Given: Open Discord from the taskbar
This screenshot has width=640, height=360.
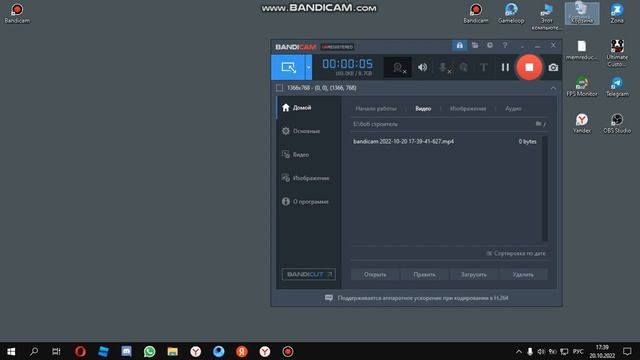Looking at the screenshot, I should 126,351.
